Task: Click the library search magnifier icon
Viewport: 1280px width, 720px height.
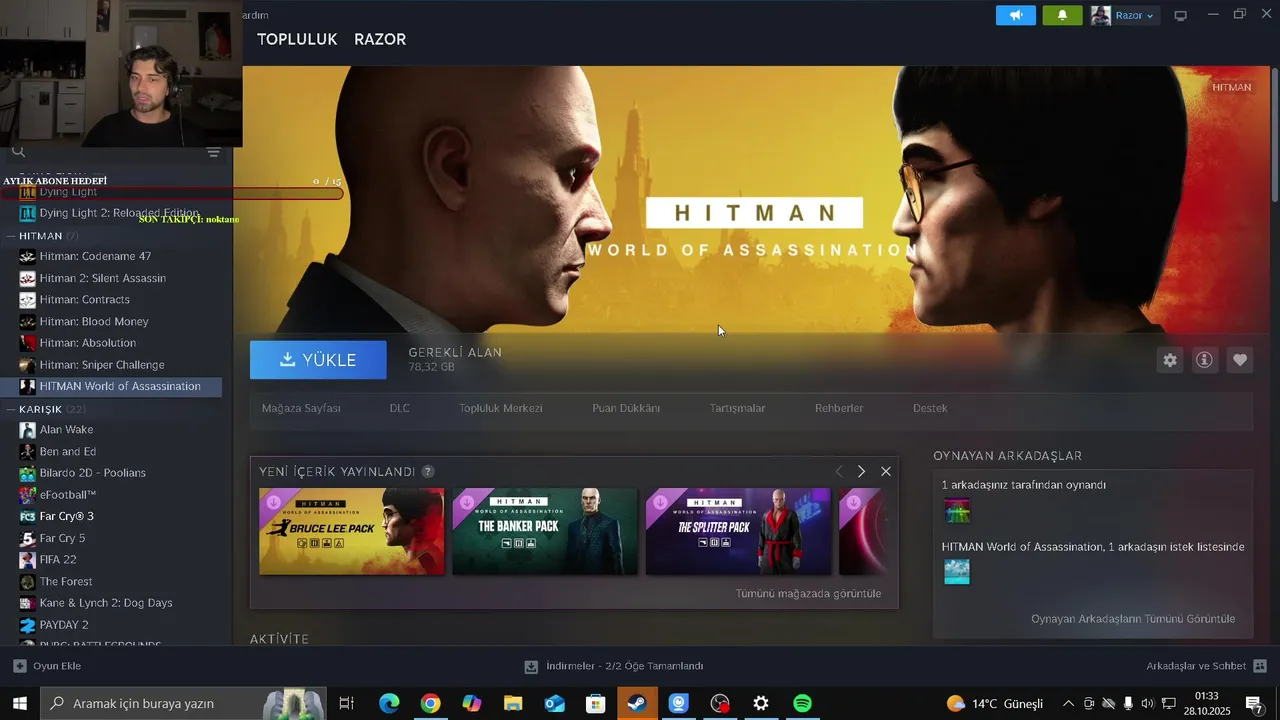Action: (18, 152)
